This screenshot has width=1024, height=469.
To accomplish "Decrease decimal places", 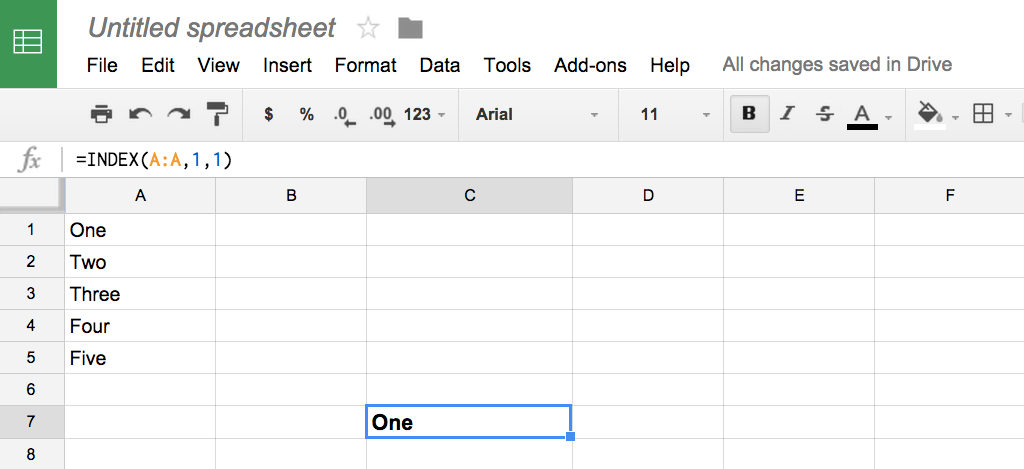I will [x=344, y=115].
